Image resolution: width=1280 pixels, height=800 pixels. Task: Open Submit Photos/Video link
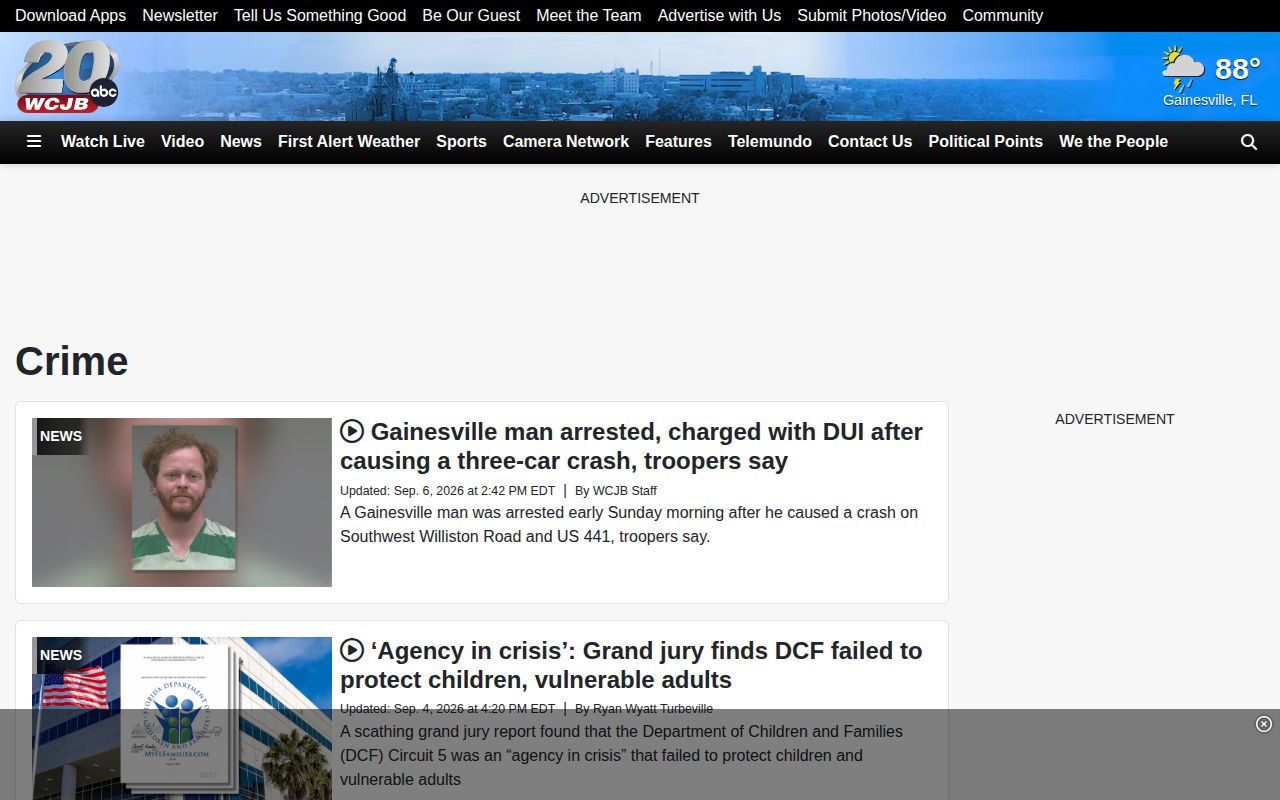pos(871,16)
